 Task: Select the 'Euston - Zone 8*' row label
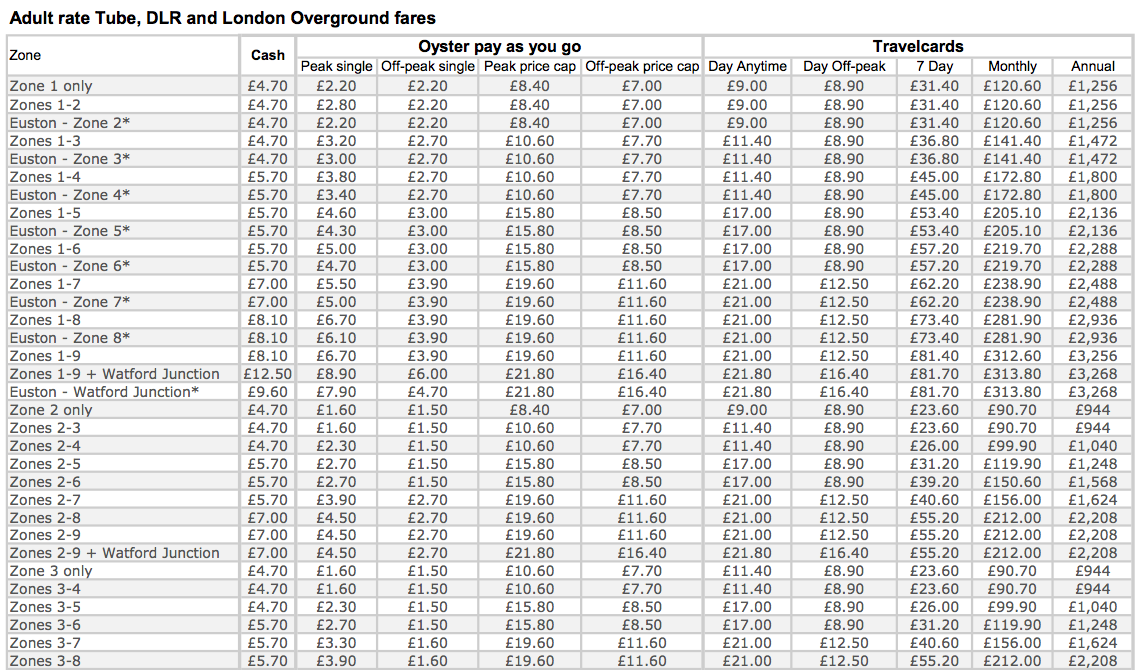point(70,338)
